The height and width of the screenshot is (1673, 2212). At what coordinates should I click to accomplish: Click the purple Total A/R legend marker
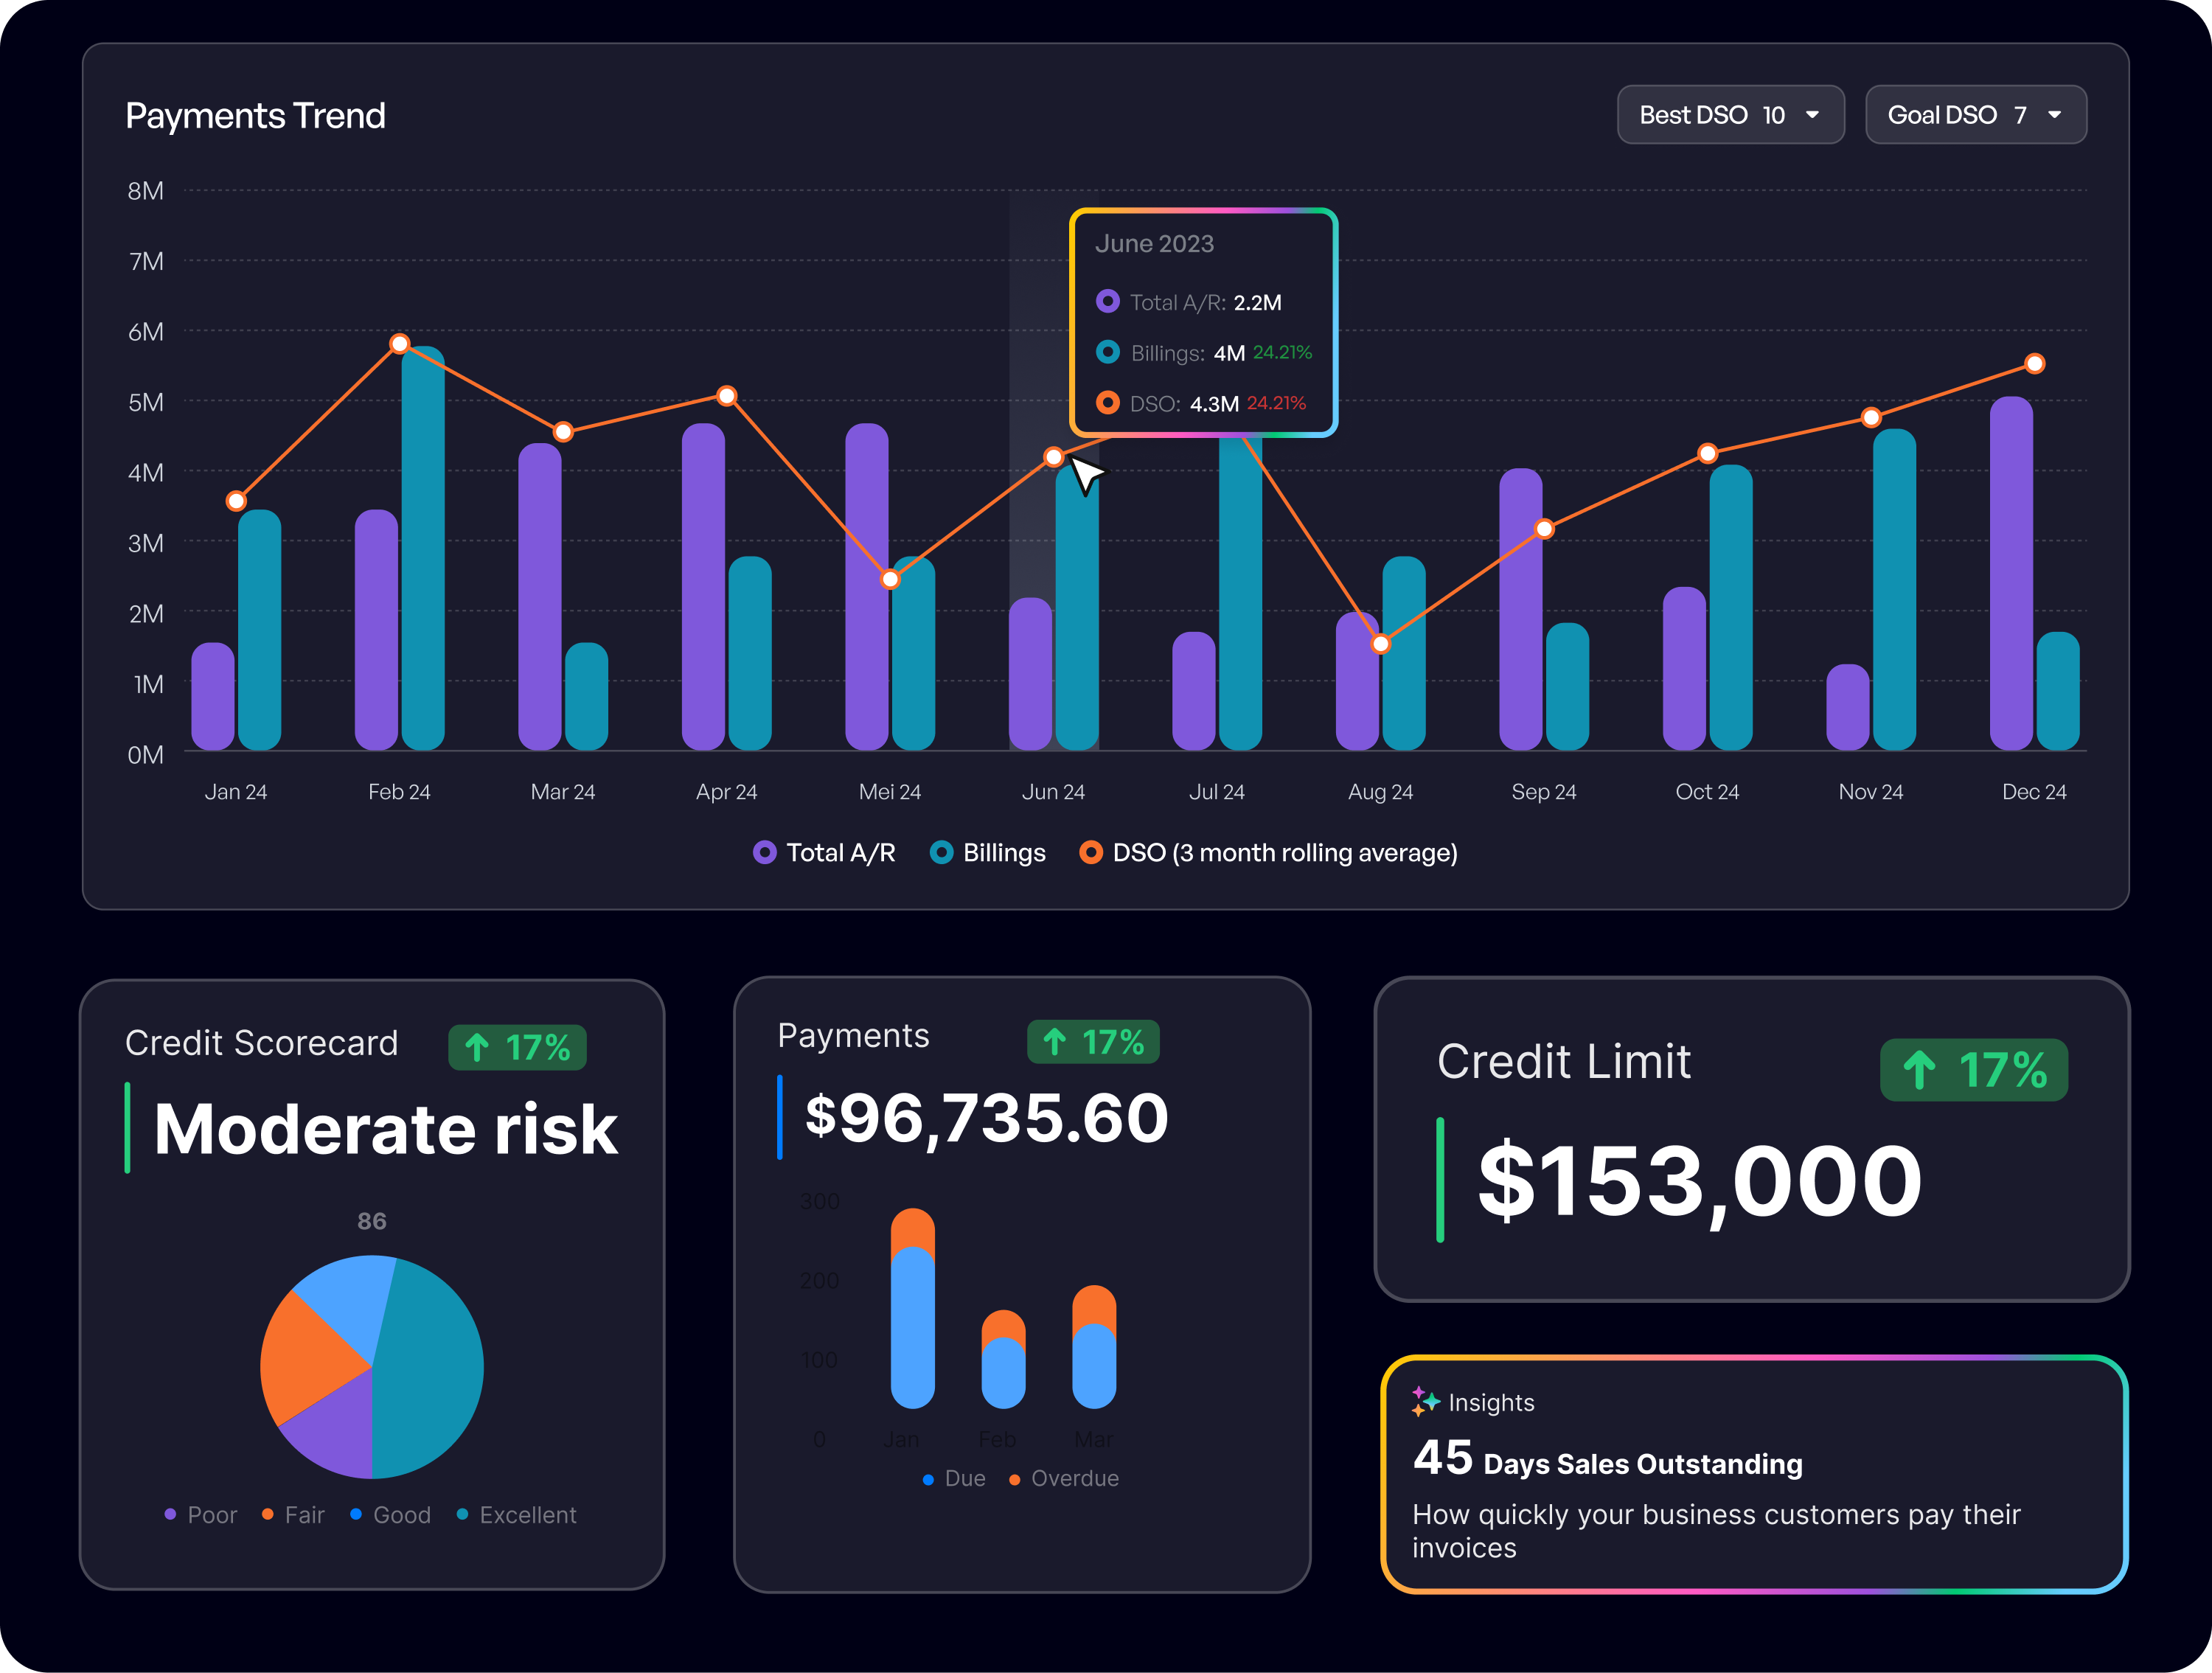pos(765,853)
